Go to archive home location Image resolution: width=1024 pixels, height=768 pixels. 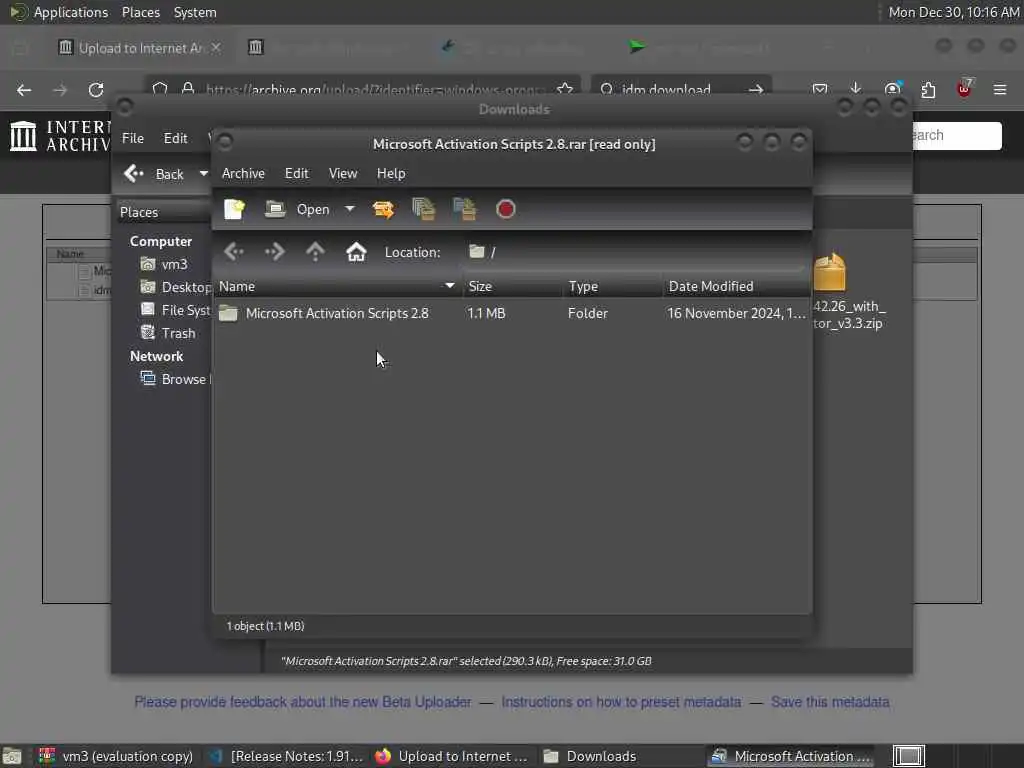coord(356,251)
